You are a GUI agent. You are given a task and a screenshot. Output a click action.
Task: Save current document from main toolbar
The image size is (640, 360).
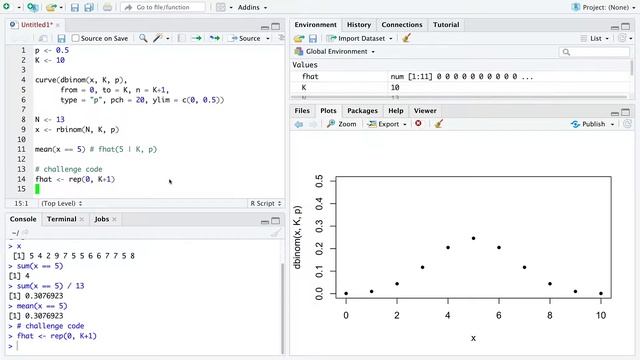74,7
